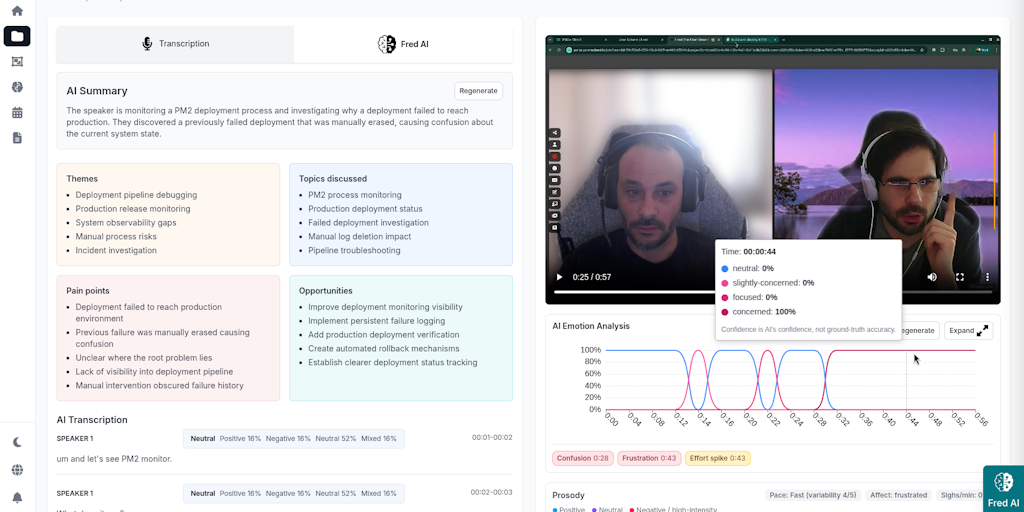Image resolution: width=1024 pixels, height=512 pixels.
Task: Click the 00:01–00:02 transcript timestamp
Action: pyautogui.click(x=492, y=438)
